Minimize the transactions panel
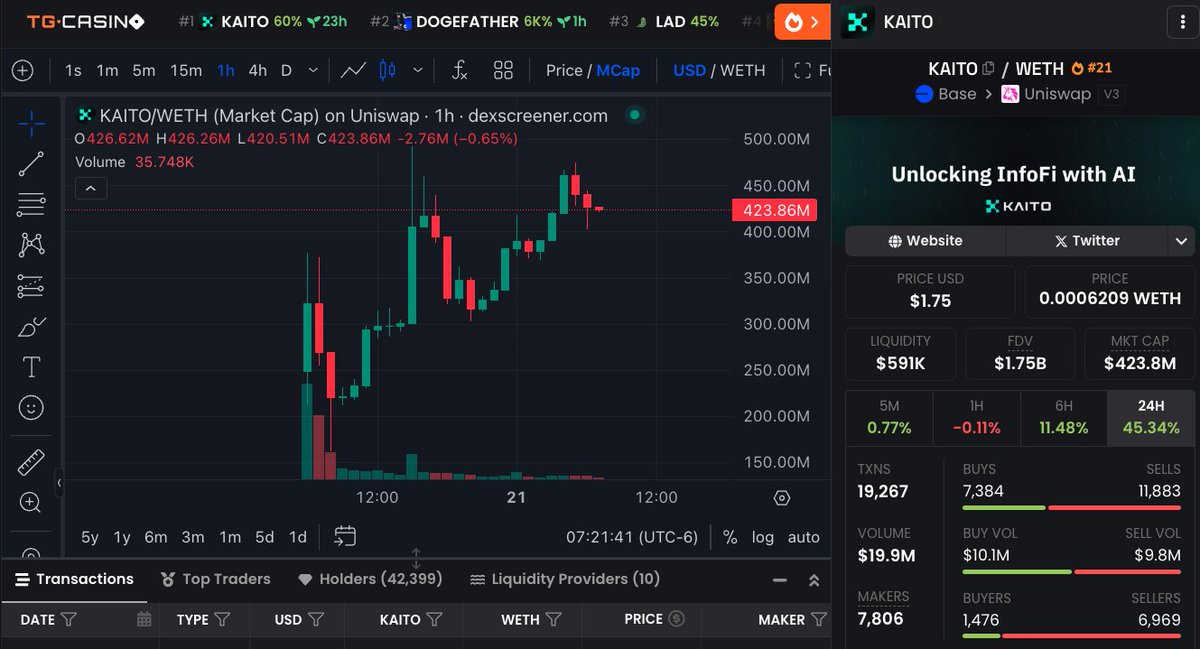The width and height of the screenshot is (1200, 649). (780, 580)
